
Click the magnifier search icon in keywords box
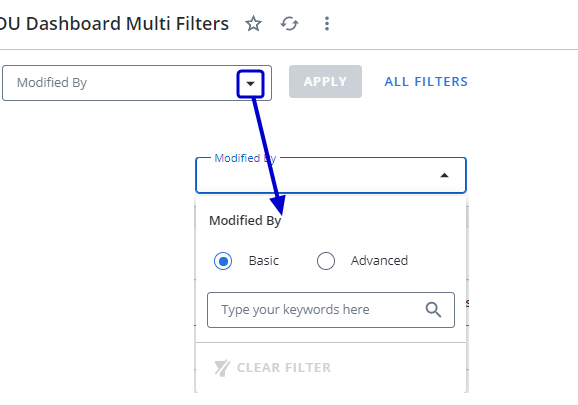tap(433, 310)
